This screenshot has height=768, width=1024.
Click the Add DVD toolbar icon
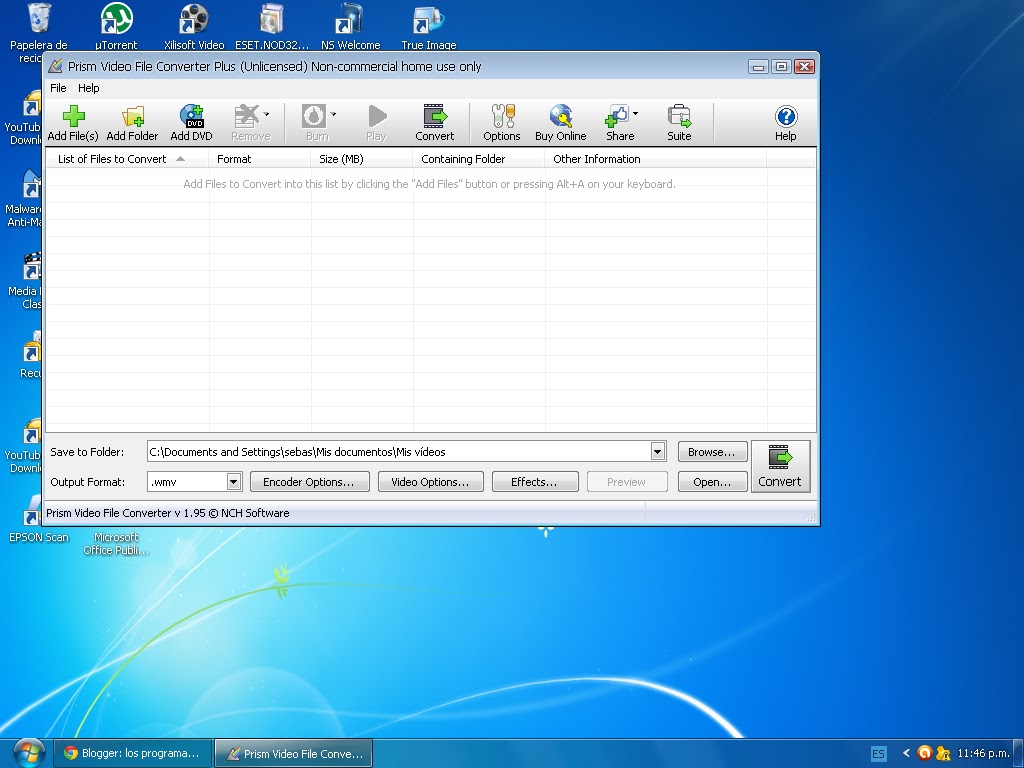pyautogui.click(x=191, y=123)
